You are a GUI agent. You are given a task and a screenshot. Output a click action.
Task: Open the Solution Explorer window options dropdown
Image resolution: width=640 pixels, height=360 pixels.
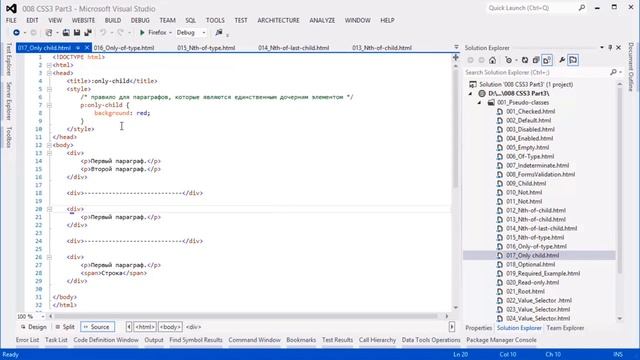pos(602,48)
